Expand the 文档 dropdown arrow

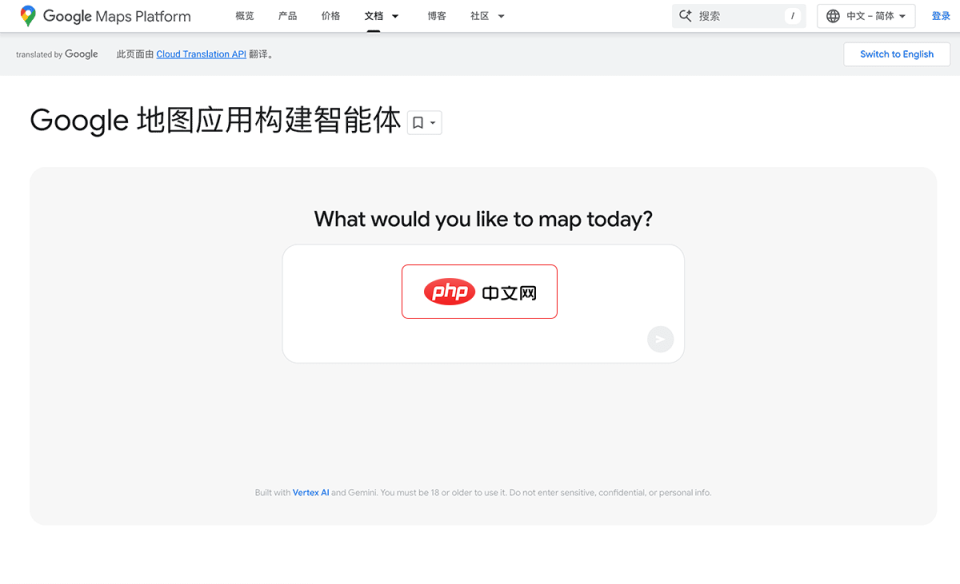tap(395, 17)
